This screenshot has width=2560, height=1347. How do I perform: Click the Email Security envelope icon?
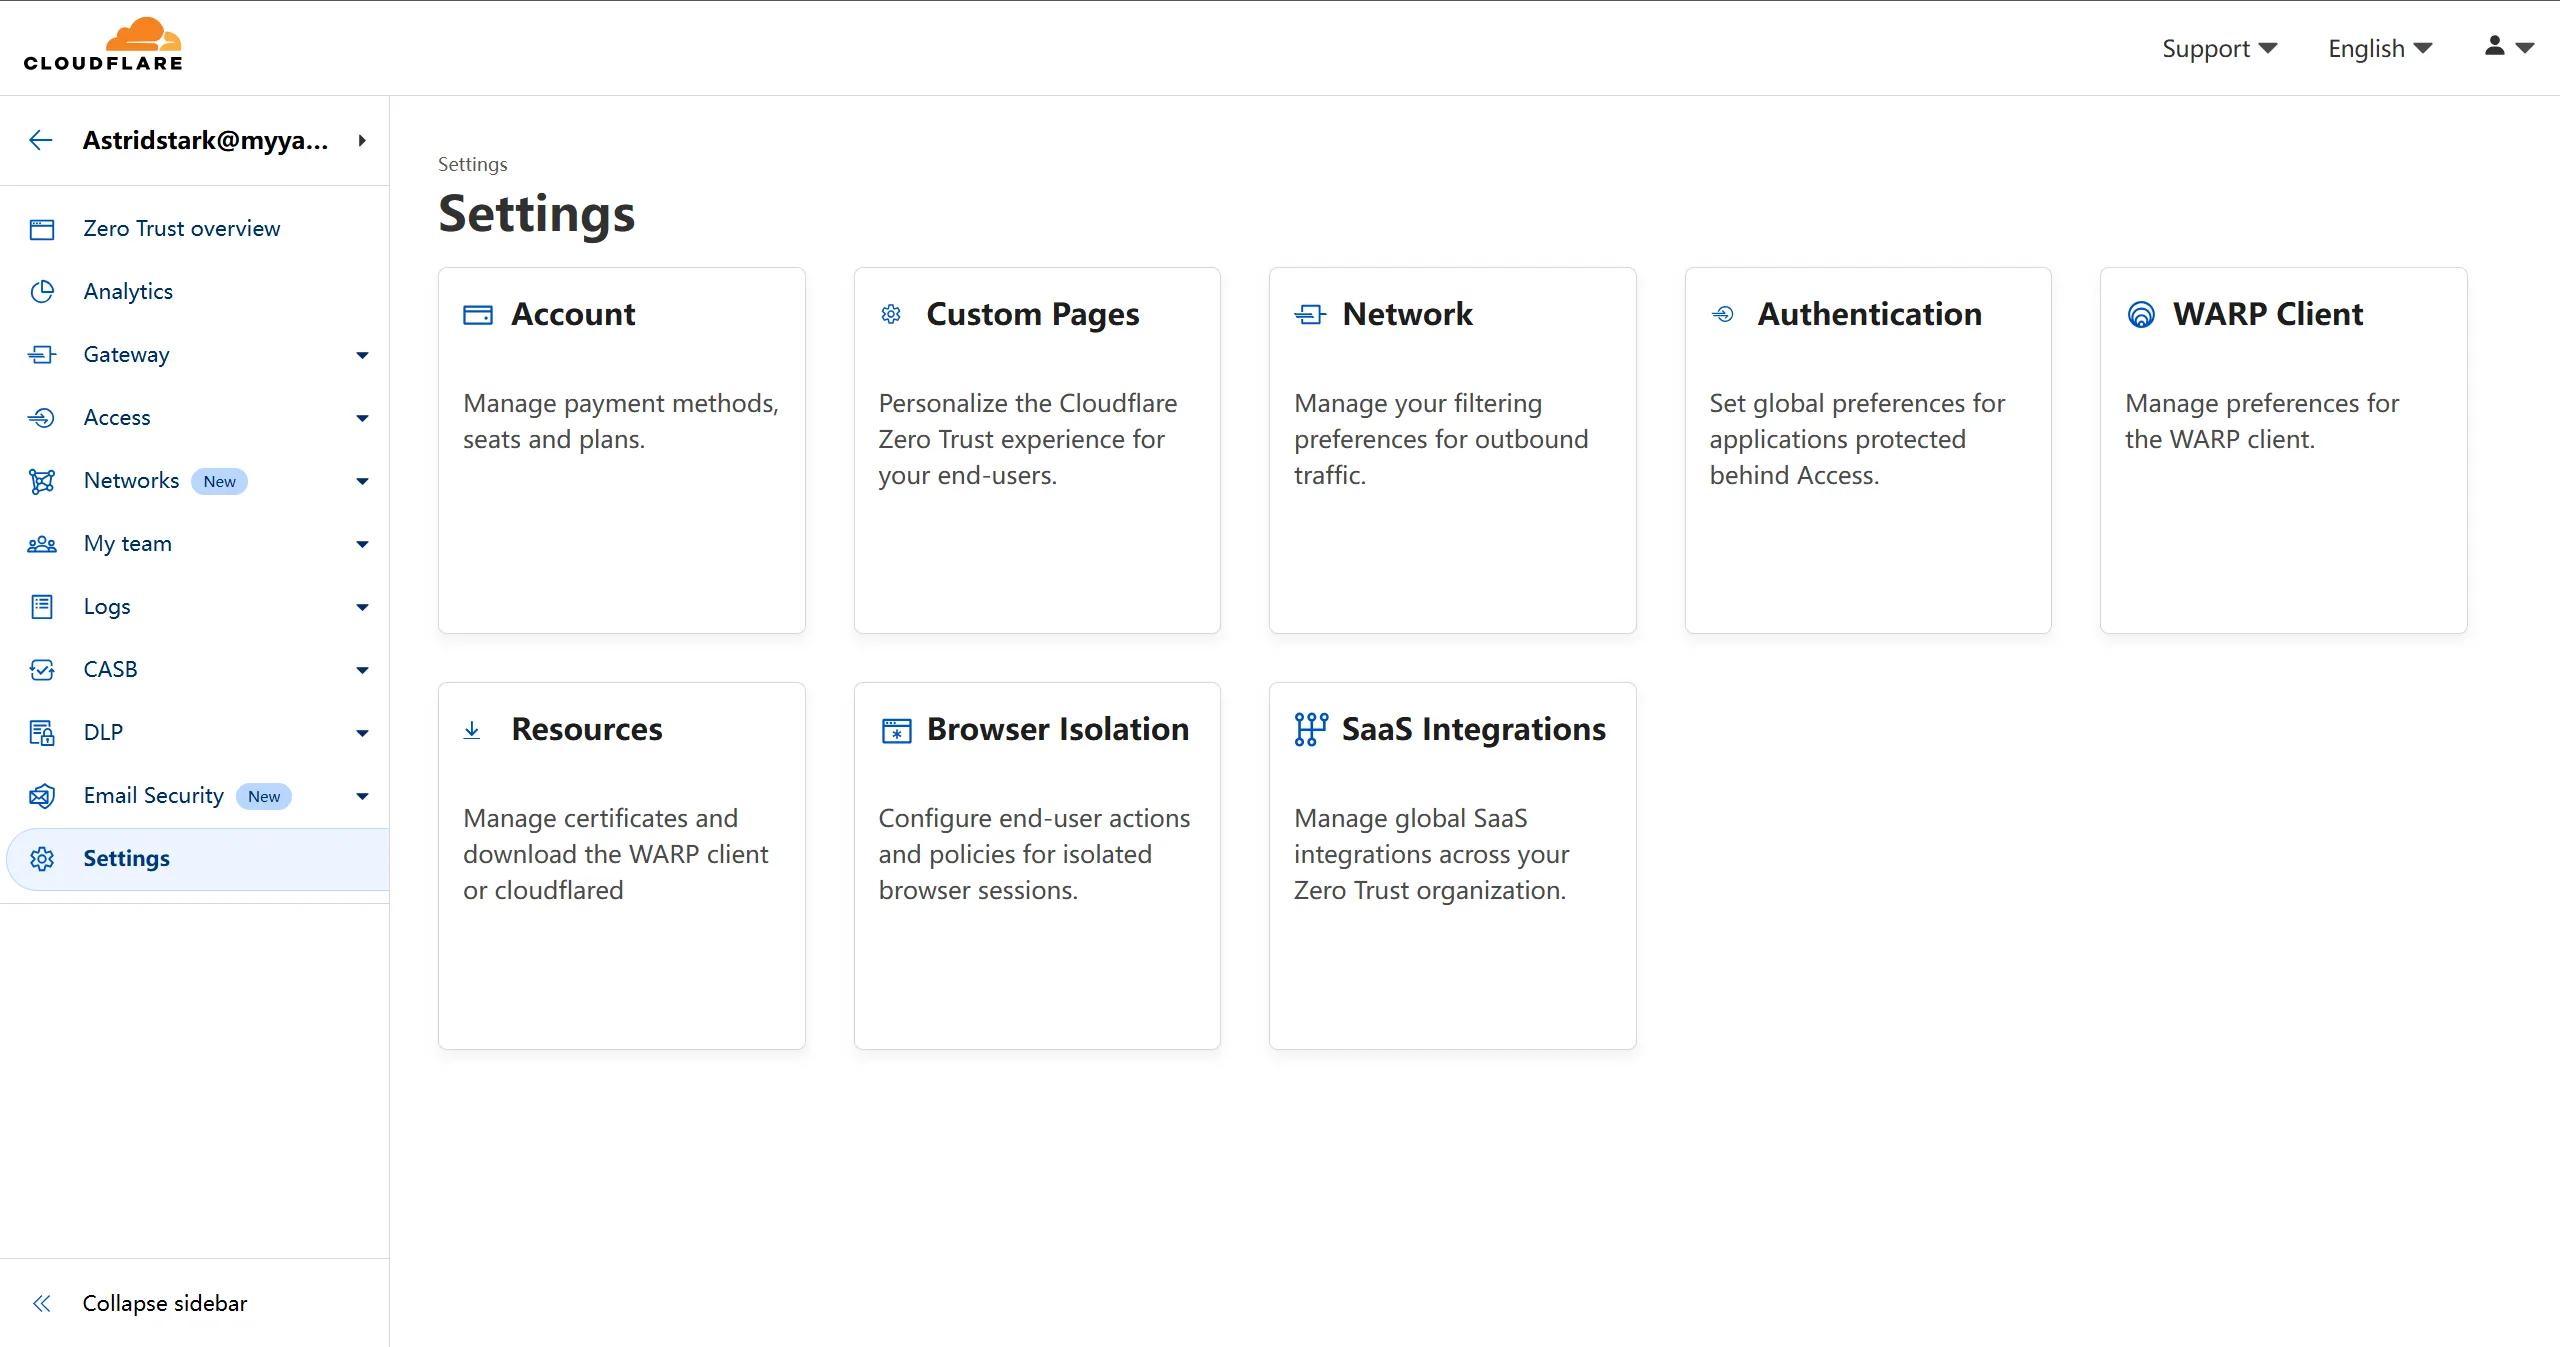click(42, 796)
